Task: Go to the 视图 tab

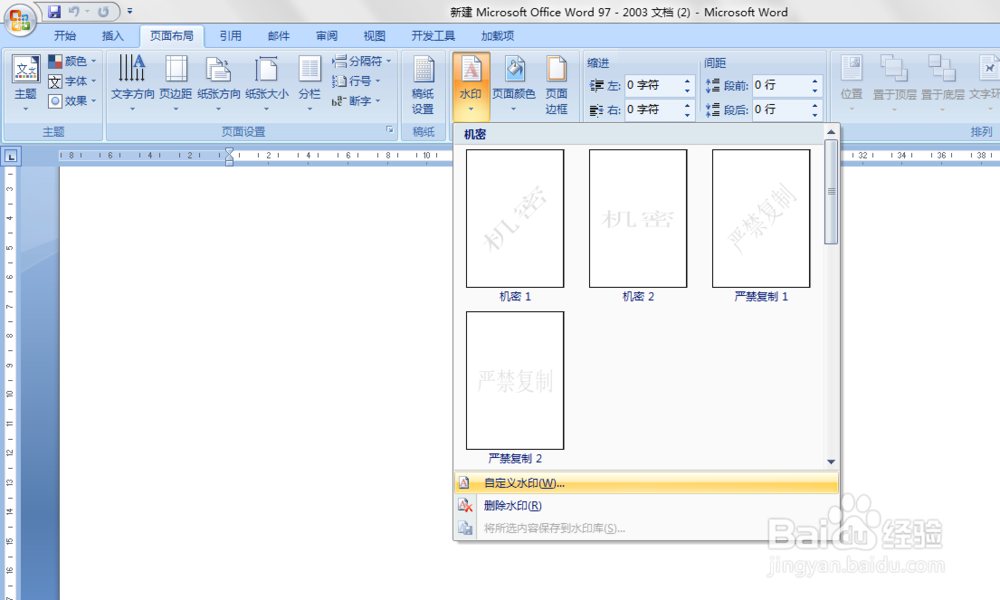Action: (x=374, y=36)
